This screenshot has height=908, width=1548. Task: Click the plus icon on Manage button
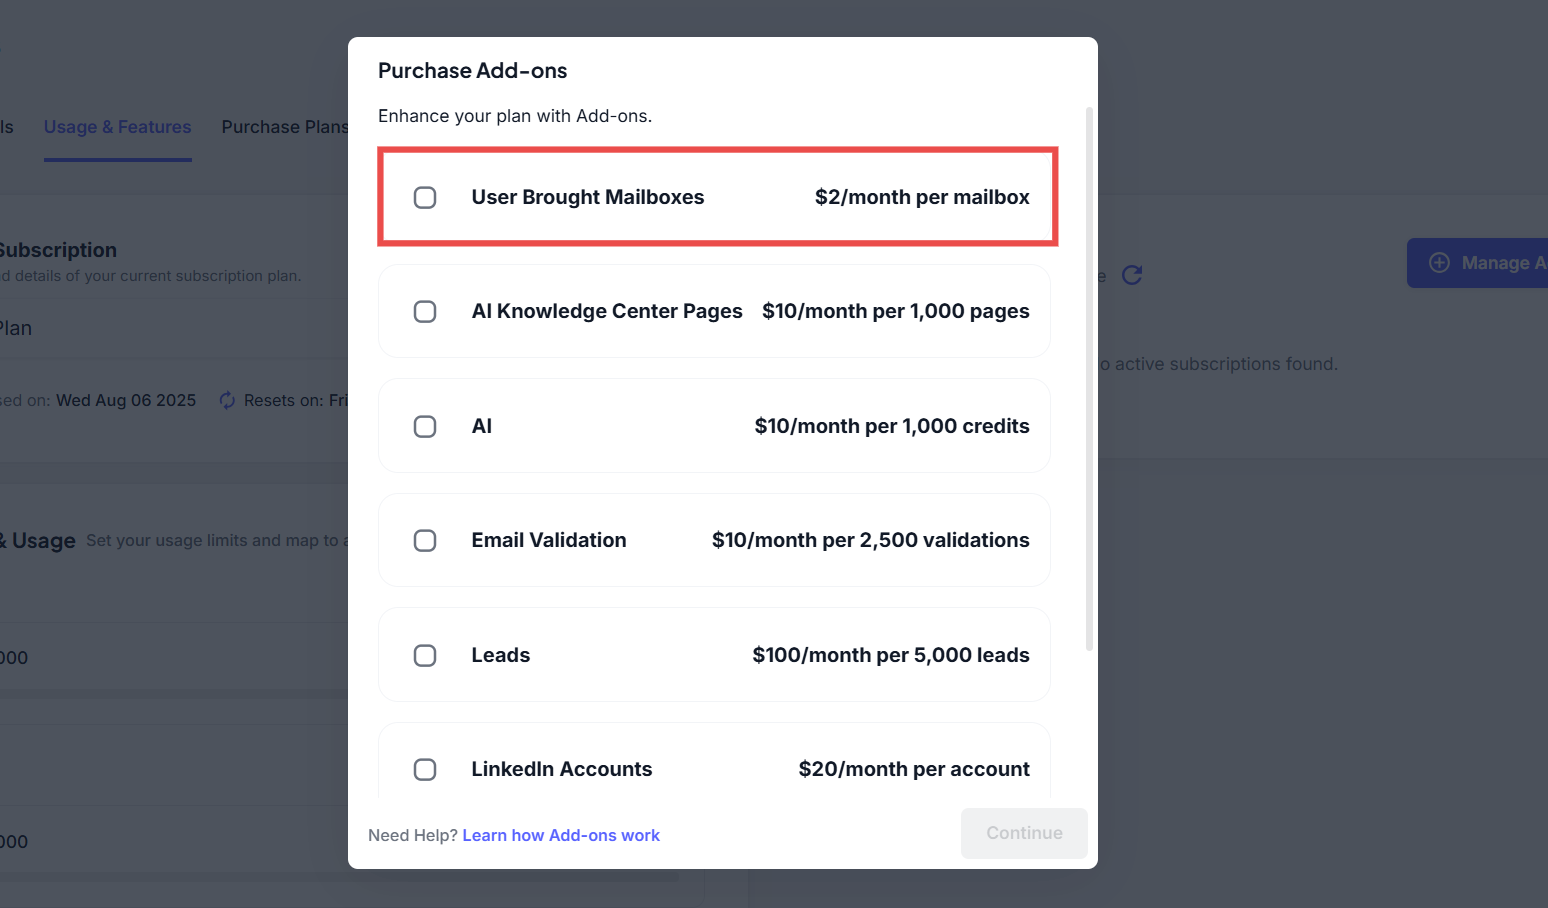click(x=1439, y=263)
